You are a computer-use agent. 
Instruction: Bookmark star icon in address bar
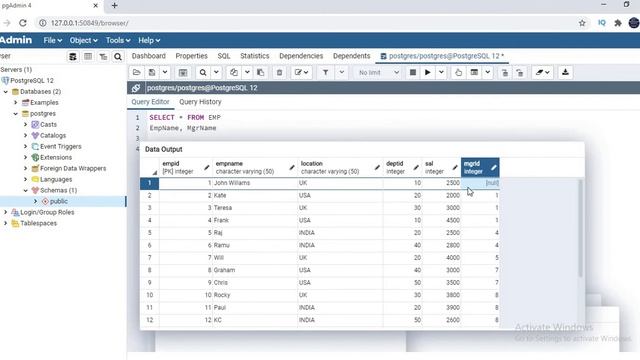[x=582, y=23]
